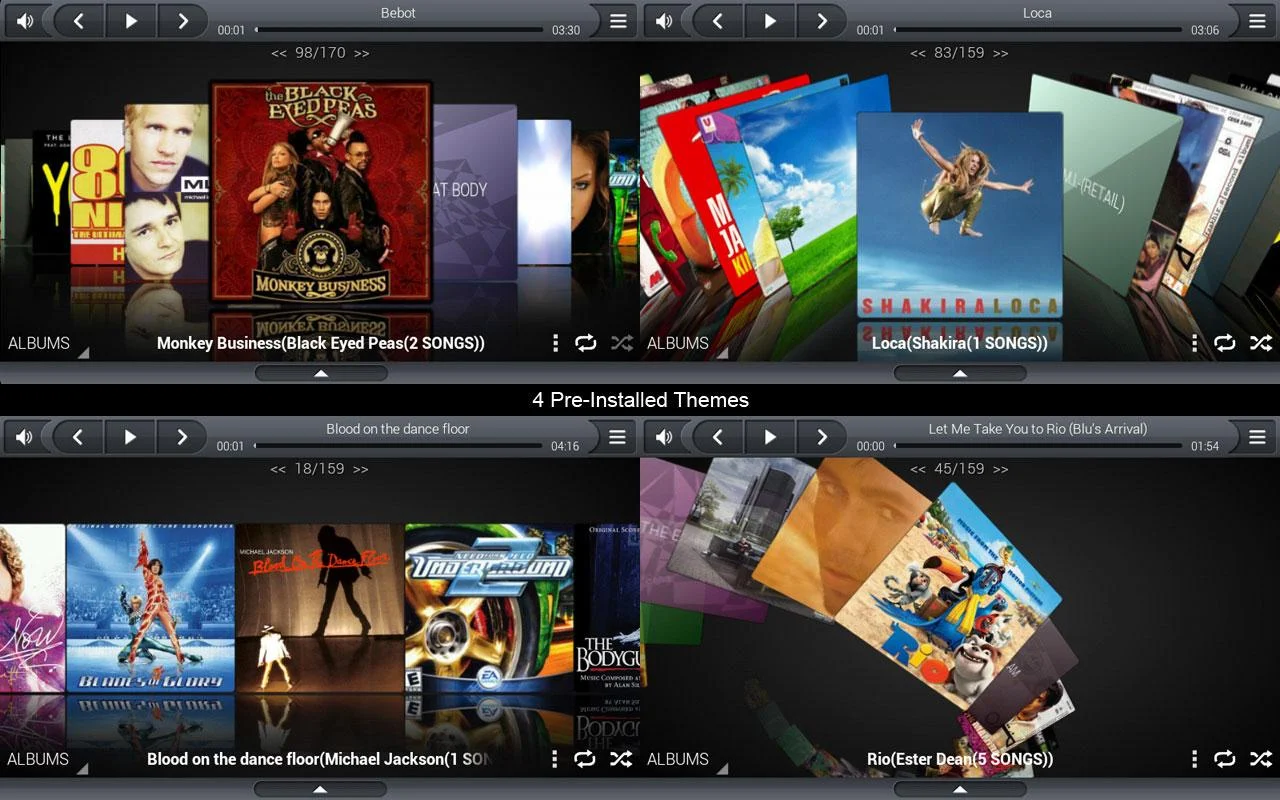Open more options beside Monkey Business title
The height and width of the screenshot is (800, 1280).
[x=555, y=343]
